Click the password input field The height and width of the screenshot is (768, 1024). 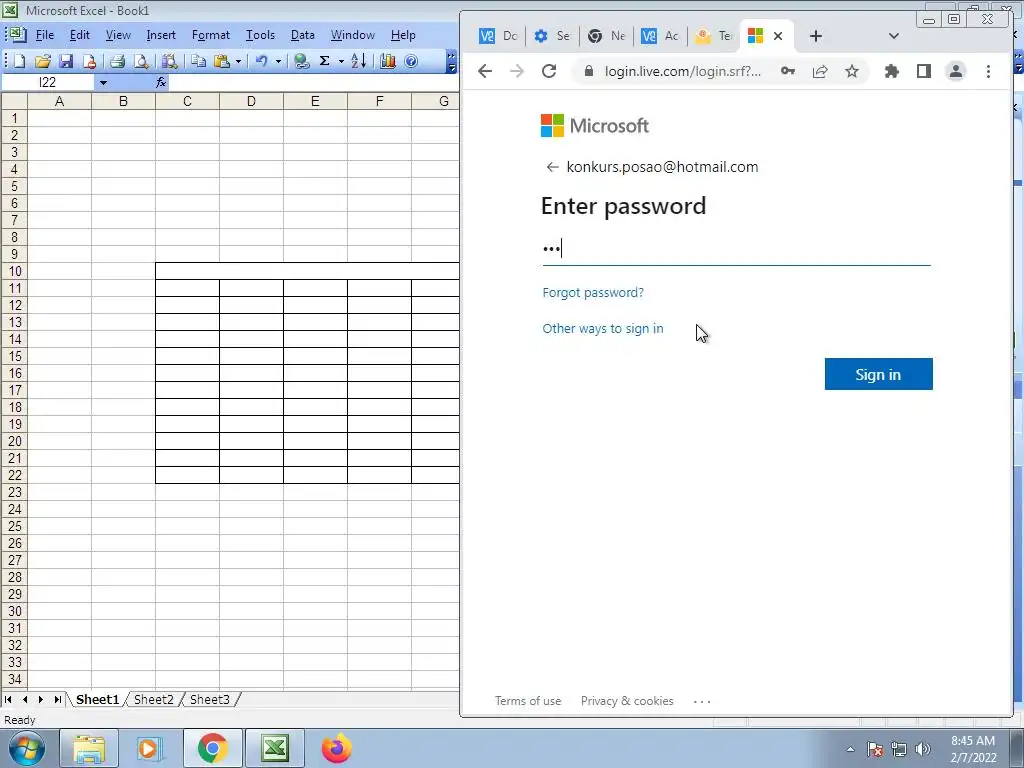tap(736, 249)
